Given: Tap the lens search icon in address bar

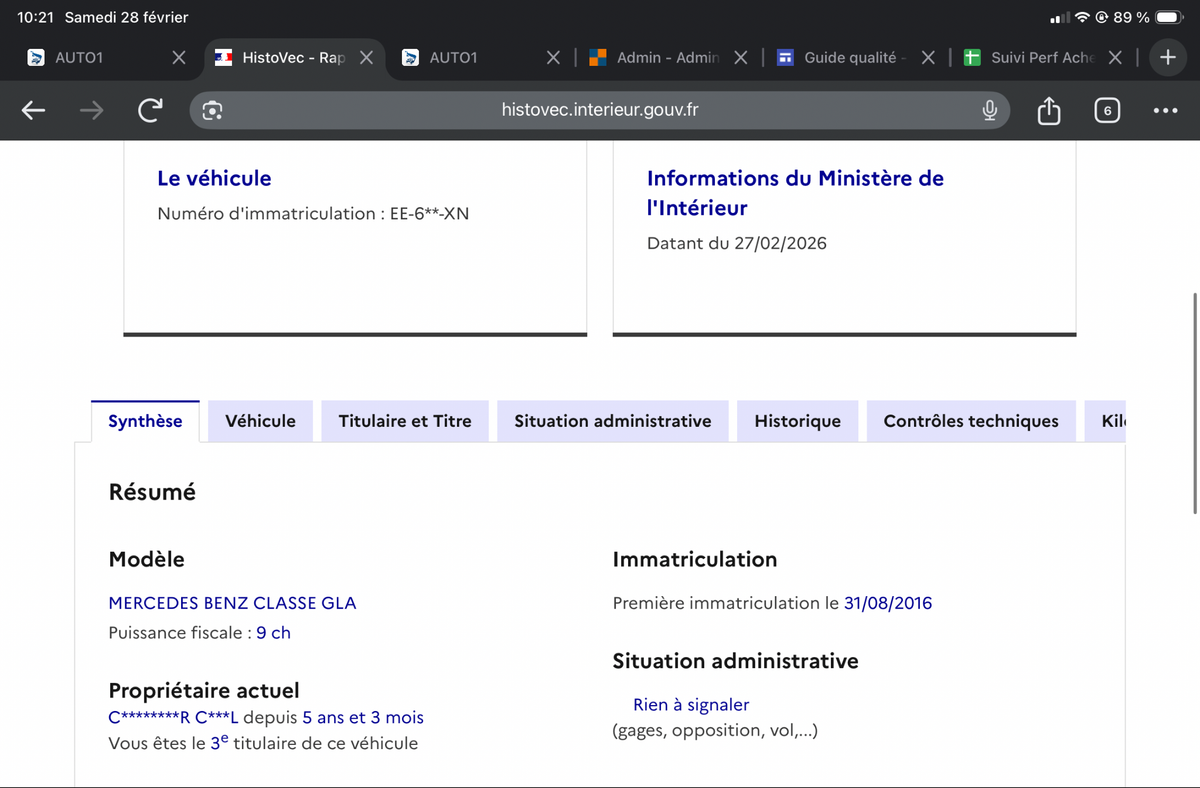Looking at the screenshot, I should tap(212, 110).
